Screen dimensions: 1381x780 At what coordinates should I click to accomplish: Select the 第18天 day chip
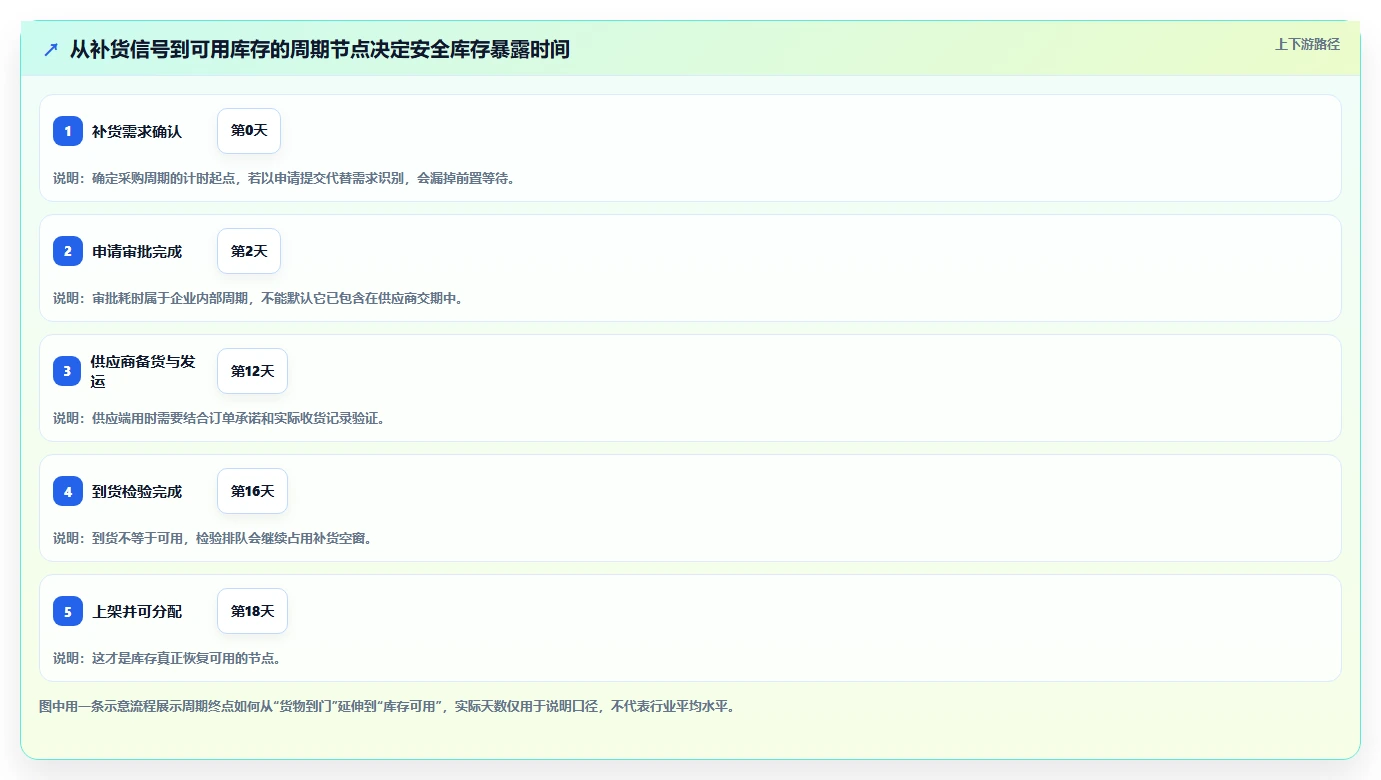[x=252, y=611]
